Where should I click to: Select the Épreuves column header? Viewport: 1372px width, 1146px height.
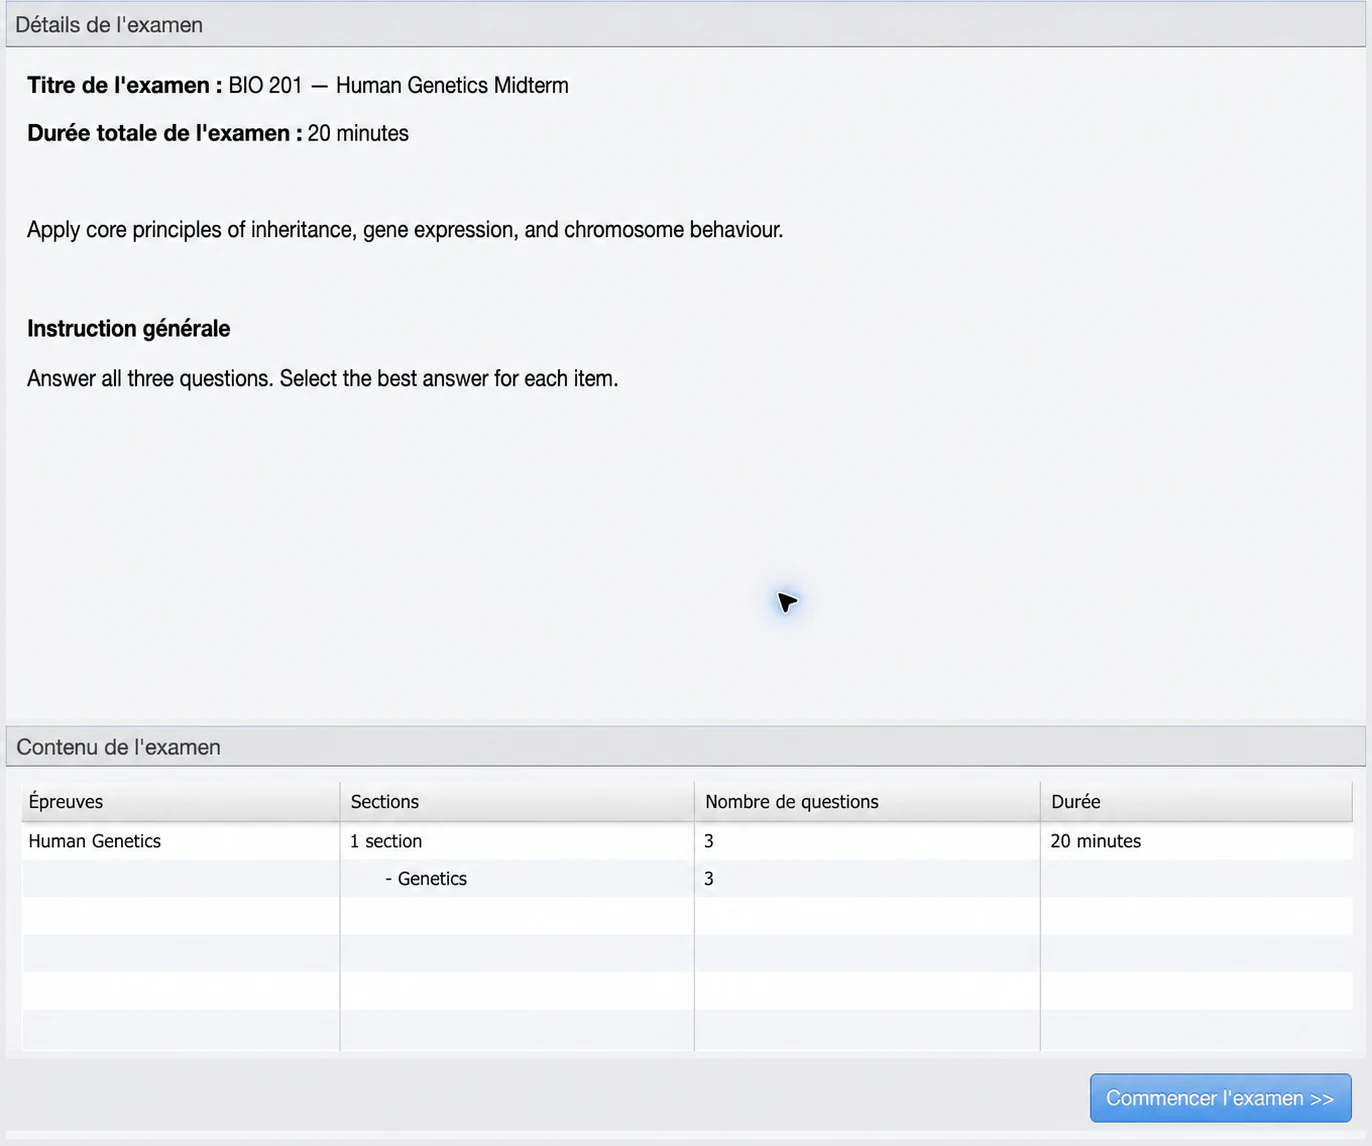click(181, 802)
